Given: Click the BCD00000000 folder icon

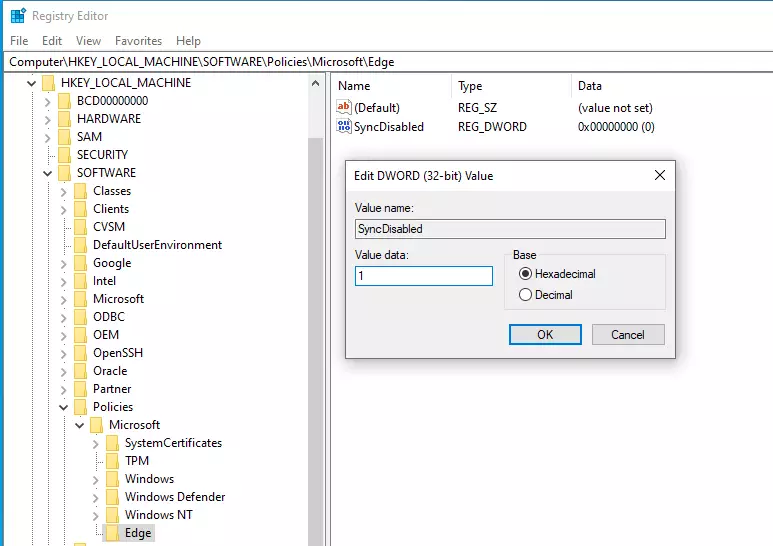Looking at the screenshot, I should tap(64, 101).
